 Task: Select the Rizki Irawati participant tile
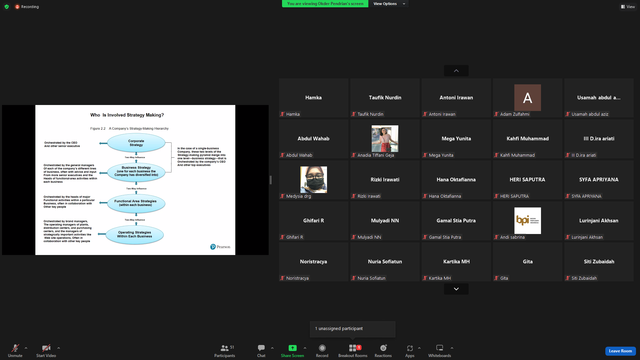coord(385,180)
